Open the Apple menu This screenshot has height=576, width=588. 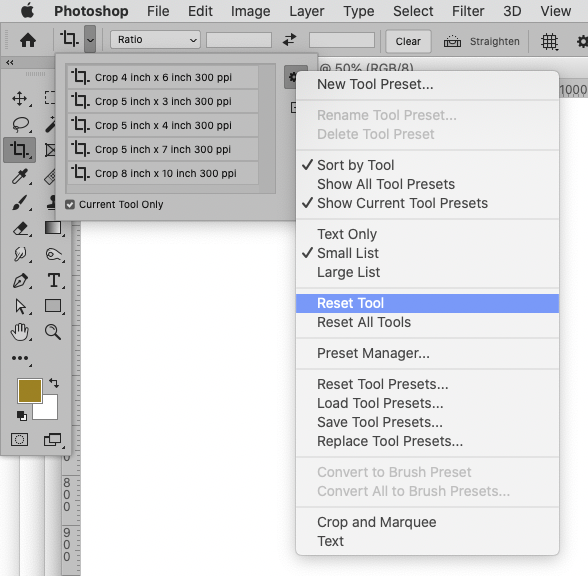pos(27,11)
